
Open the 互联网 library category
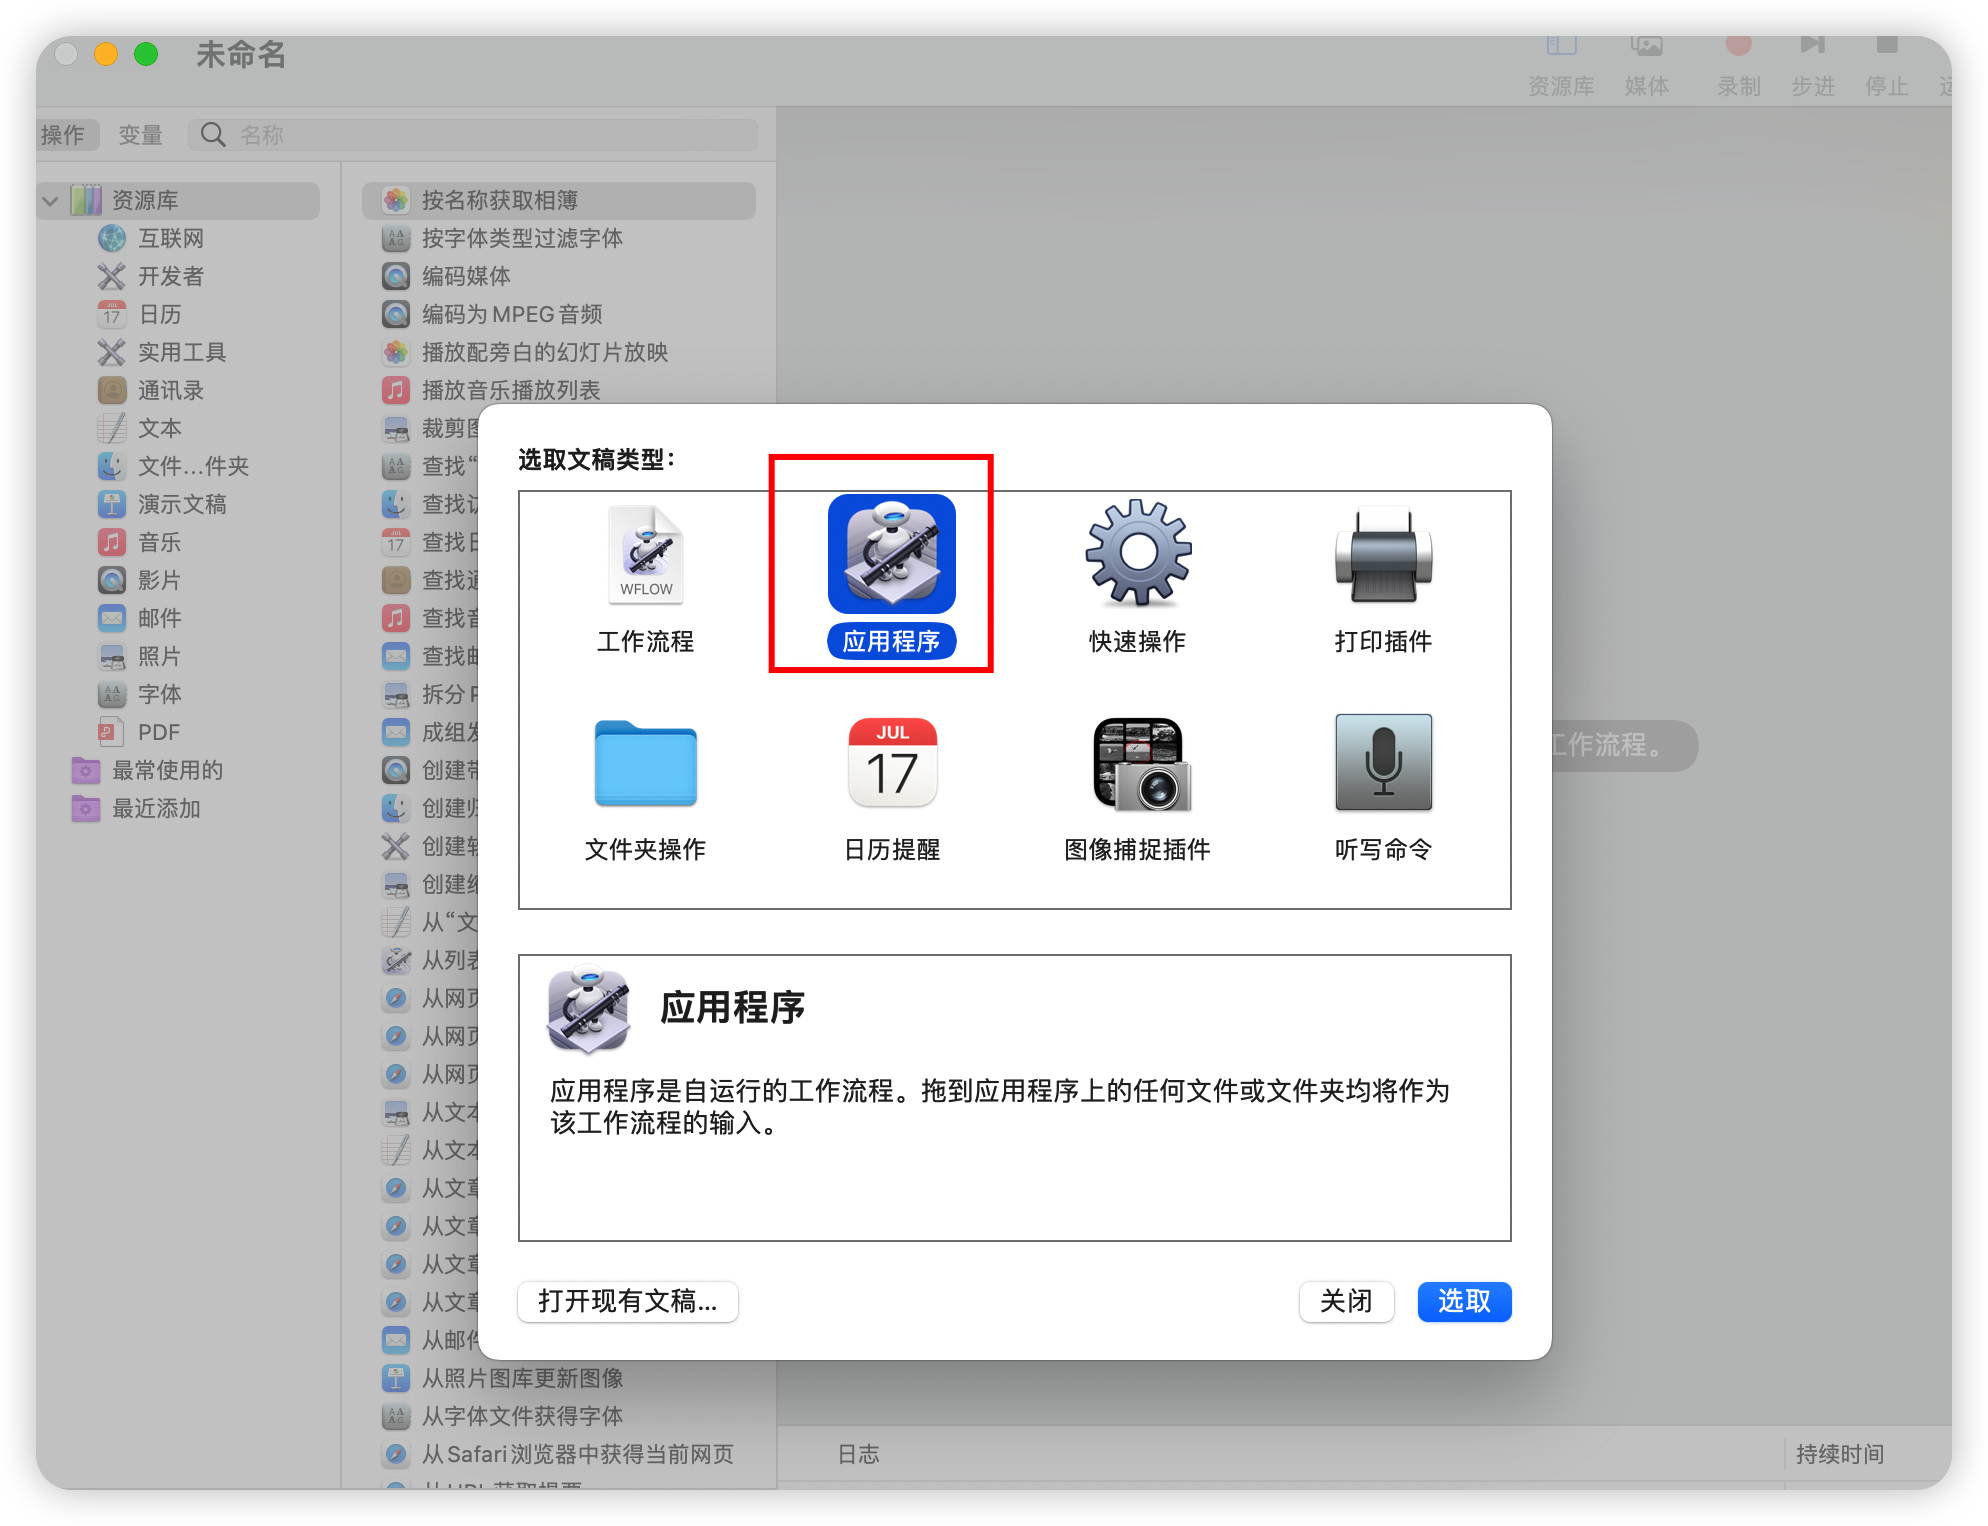170,239
